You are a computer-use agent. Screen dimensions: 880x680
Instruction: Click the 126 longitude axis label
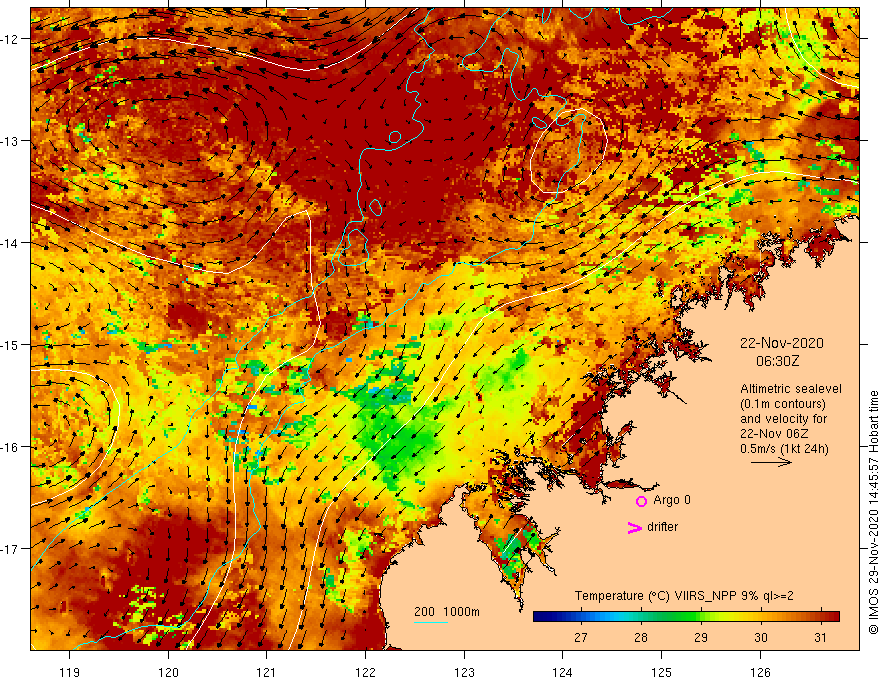point(760,672)
